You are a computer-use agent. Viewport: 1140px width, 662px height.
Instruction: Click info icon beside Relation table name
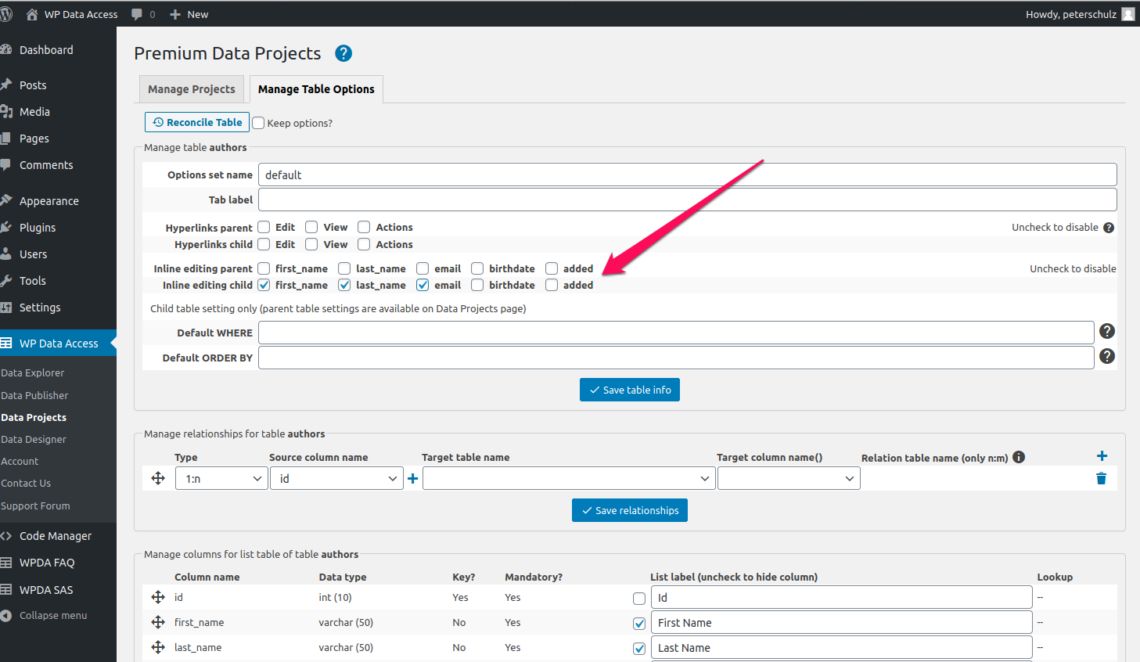pyautogui.click(x=1019, y=457)
